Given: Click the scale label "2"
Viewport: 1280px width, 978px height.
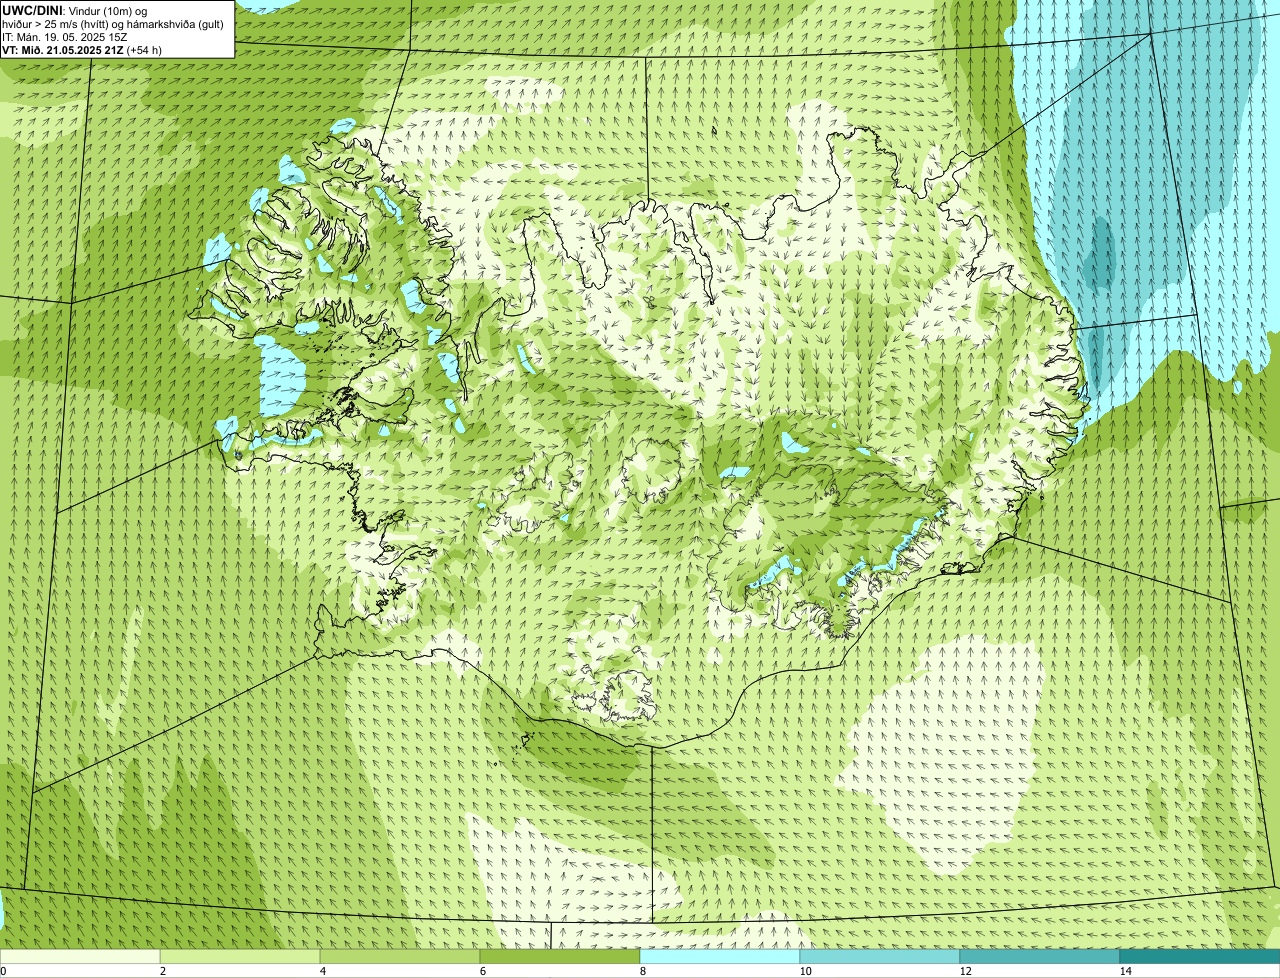Looking at the screenshot, I should point(162,971).
